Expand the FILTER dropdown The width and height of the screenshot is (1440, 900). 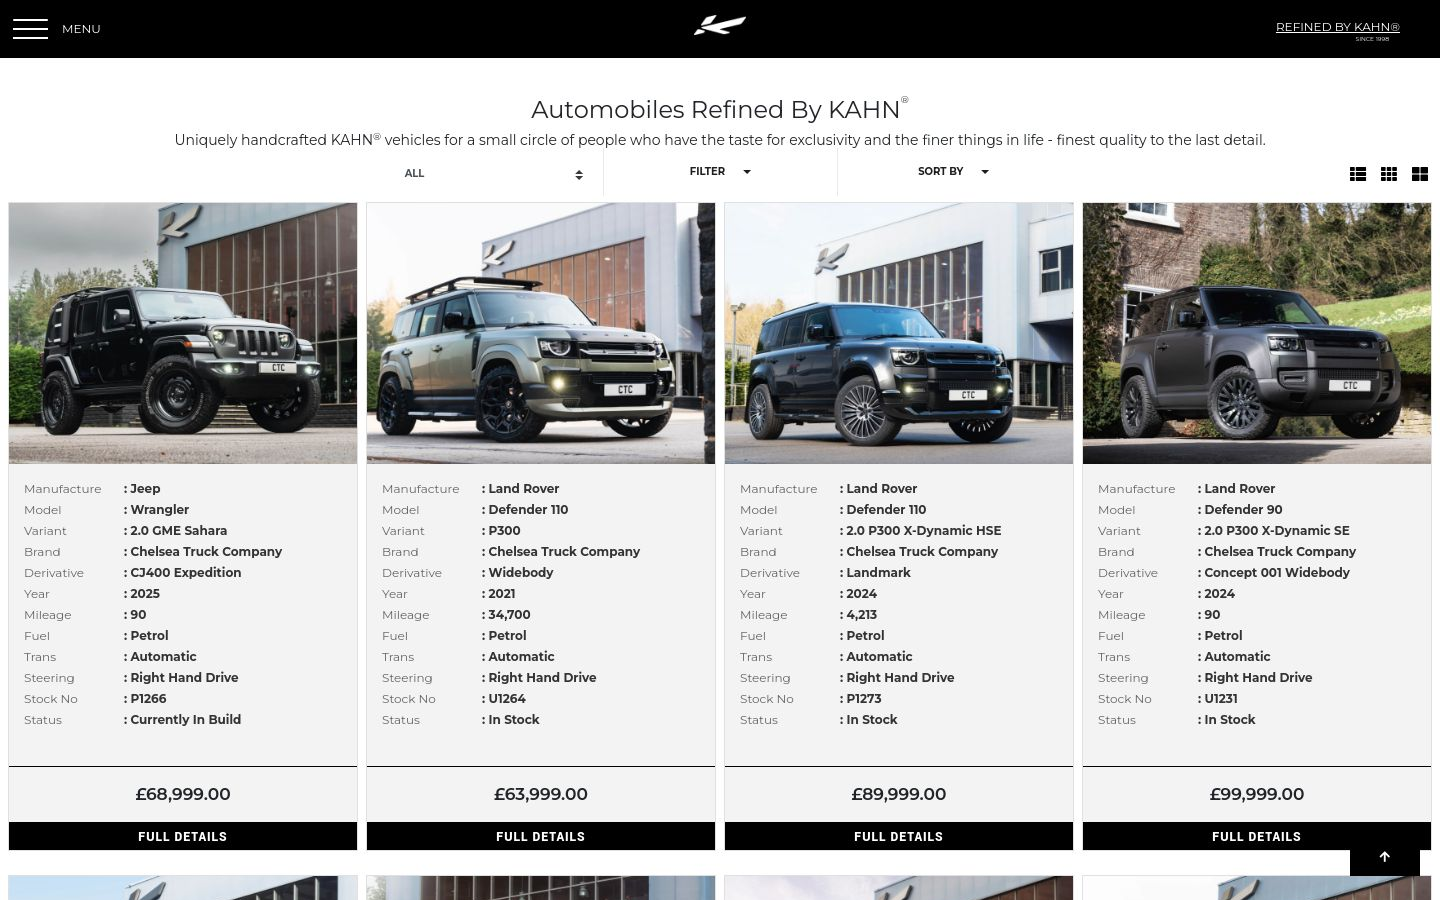pyautogui.click(x=720, y=172)
